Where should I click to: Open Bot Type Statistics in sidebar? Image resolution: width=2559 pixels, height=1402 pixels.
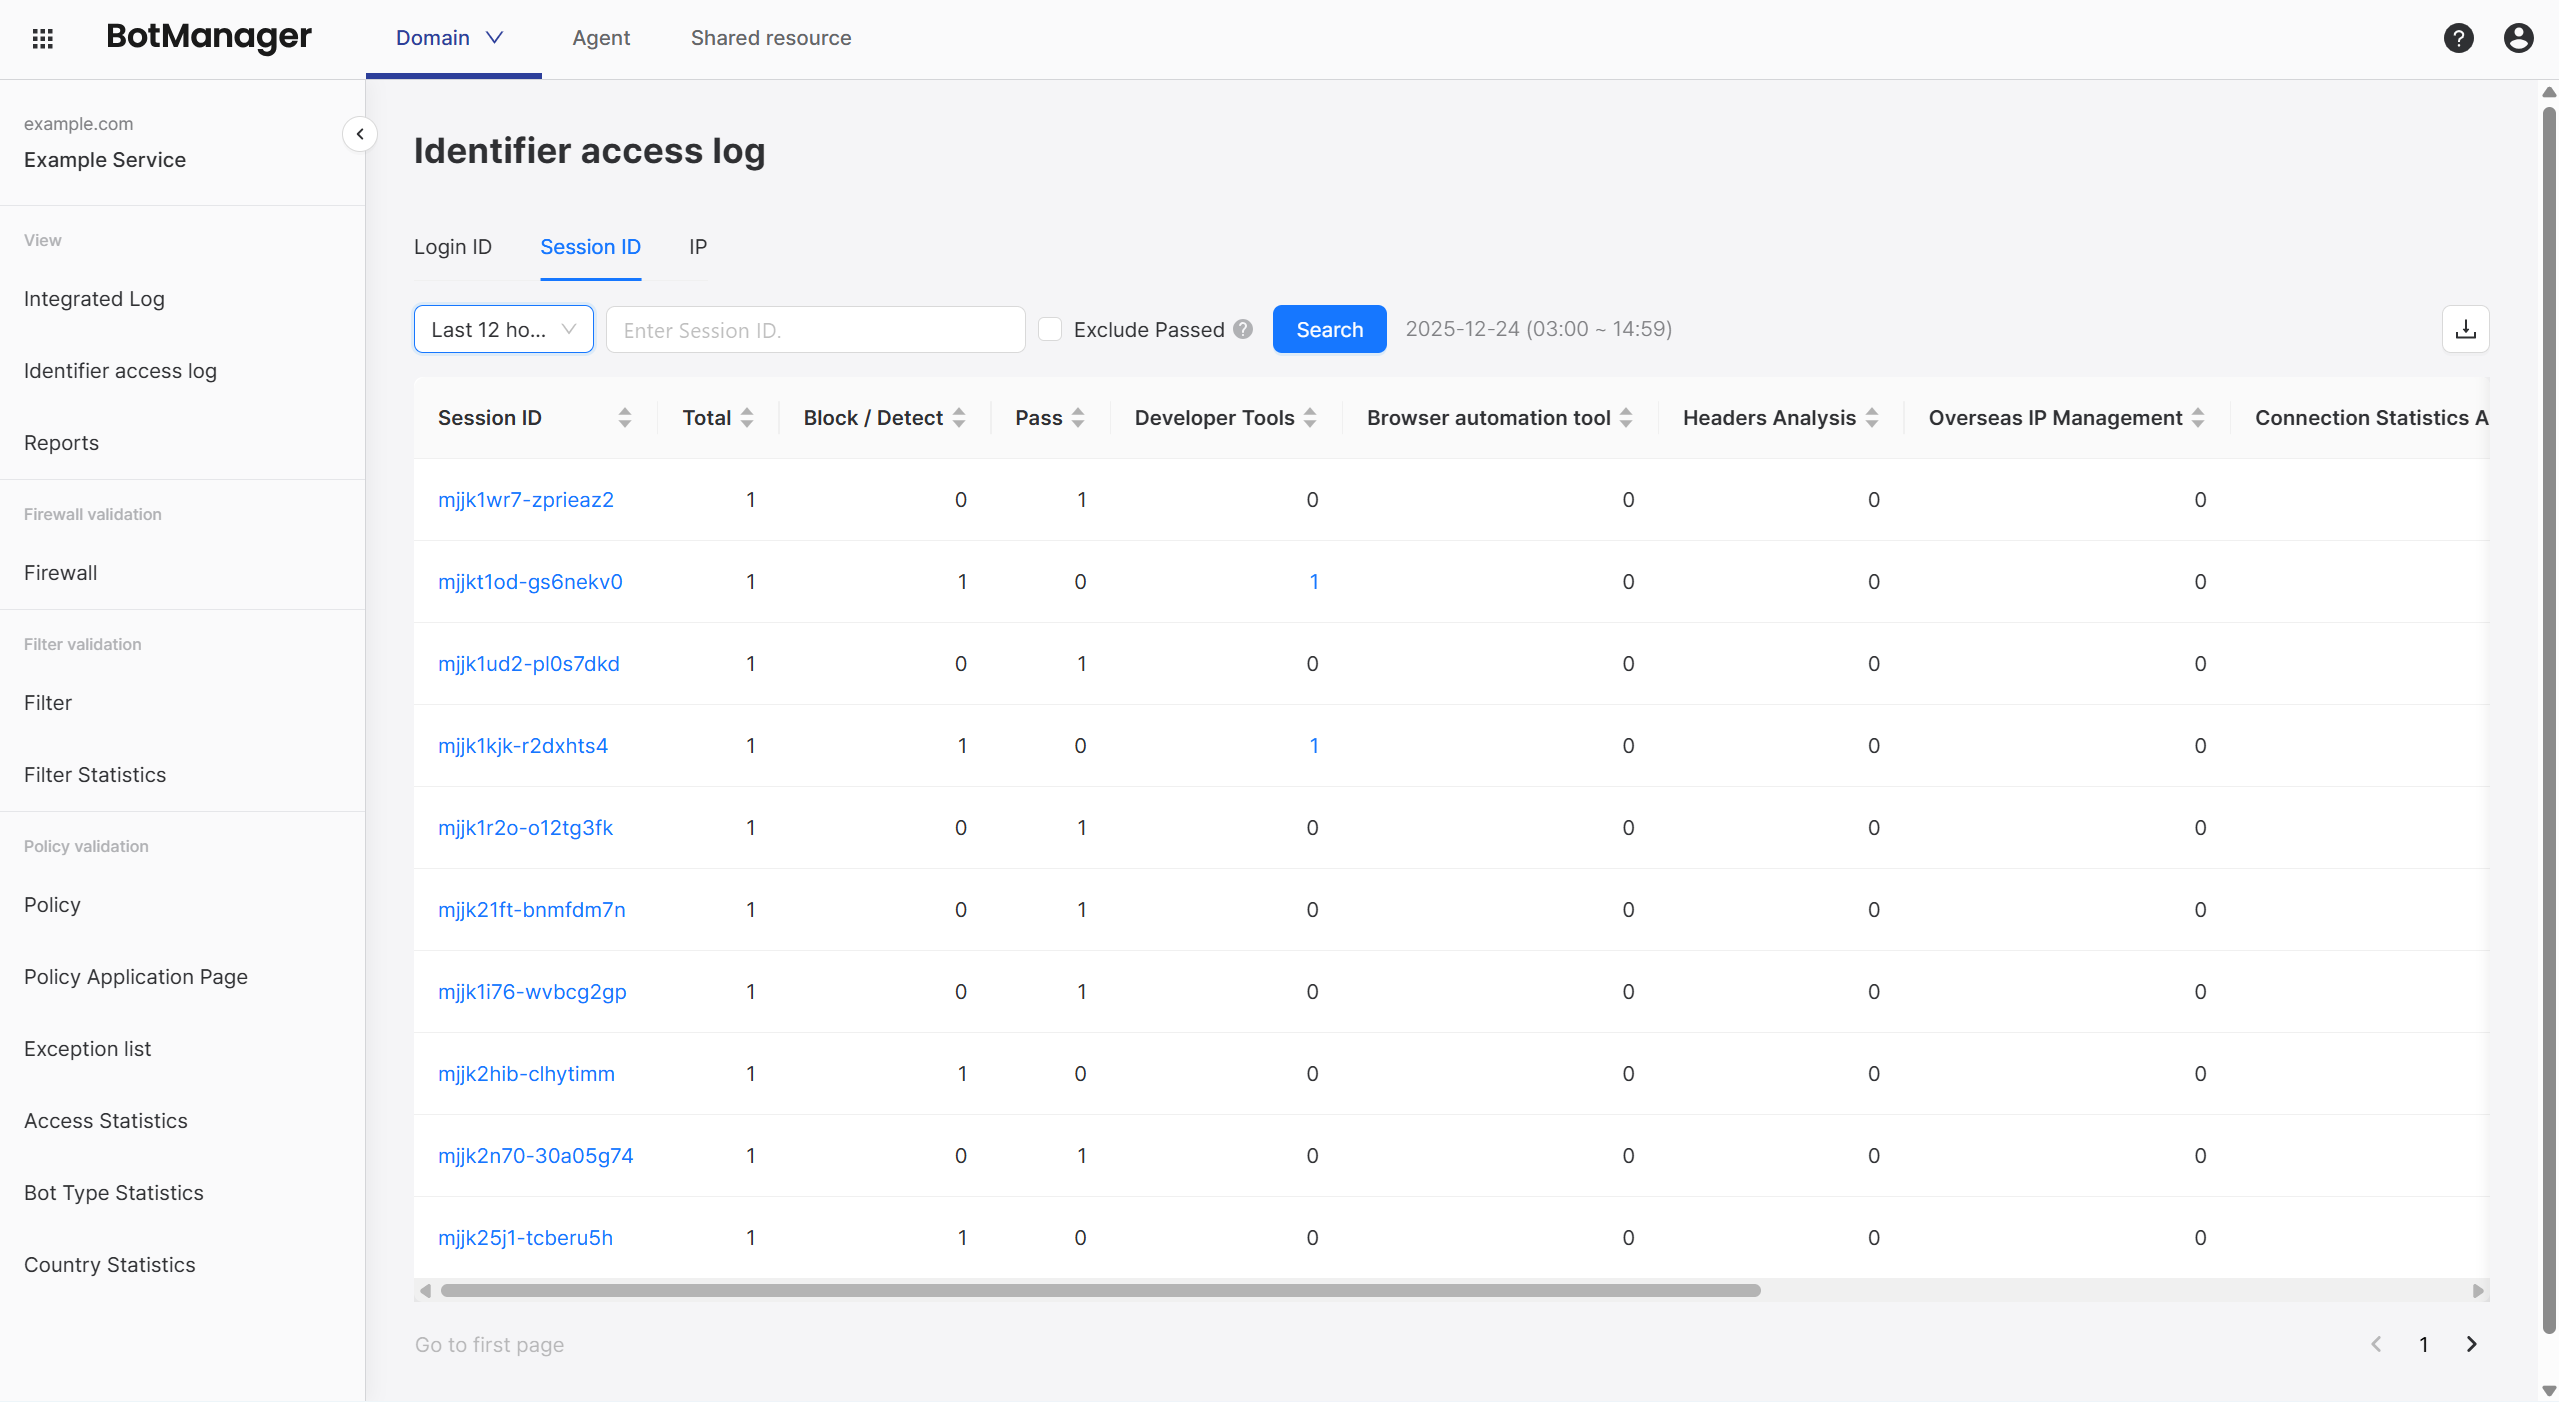(114, 1192)
